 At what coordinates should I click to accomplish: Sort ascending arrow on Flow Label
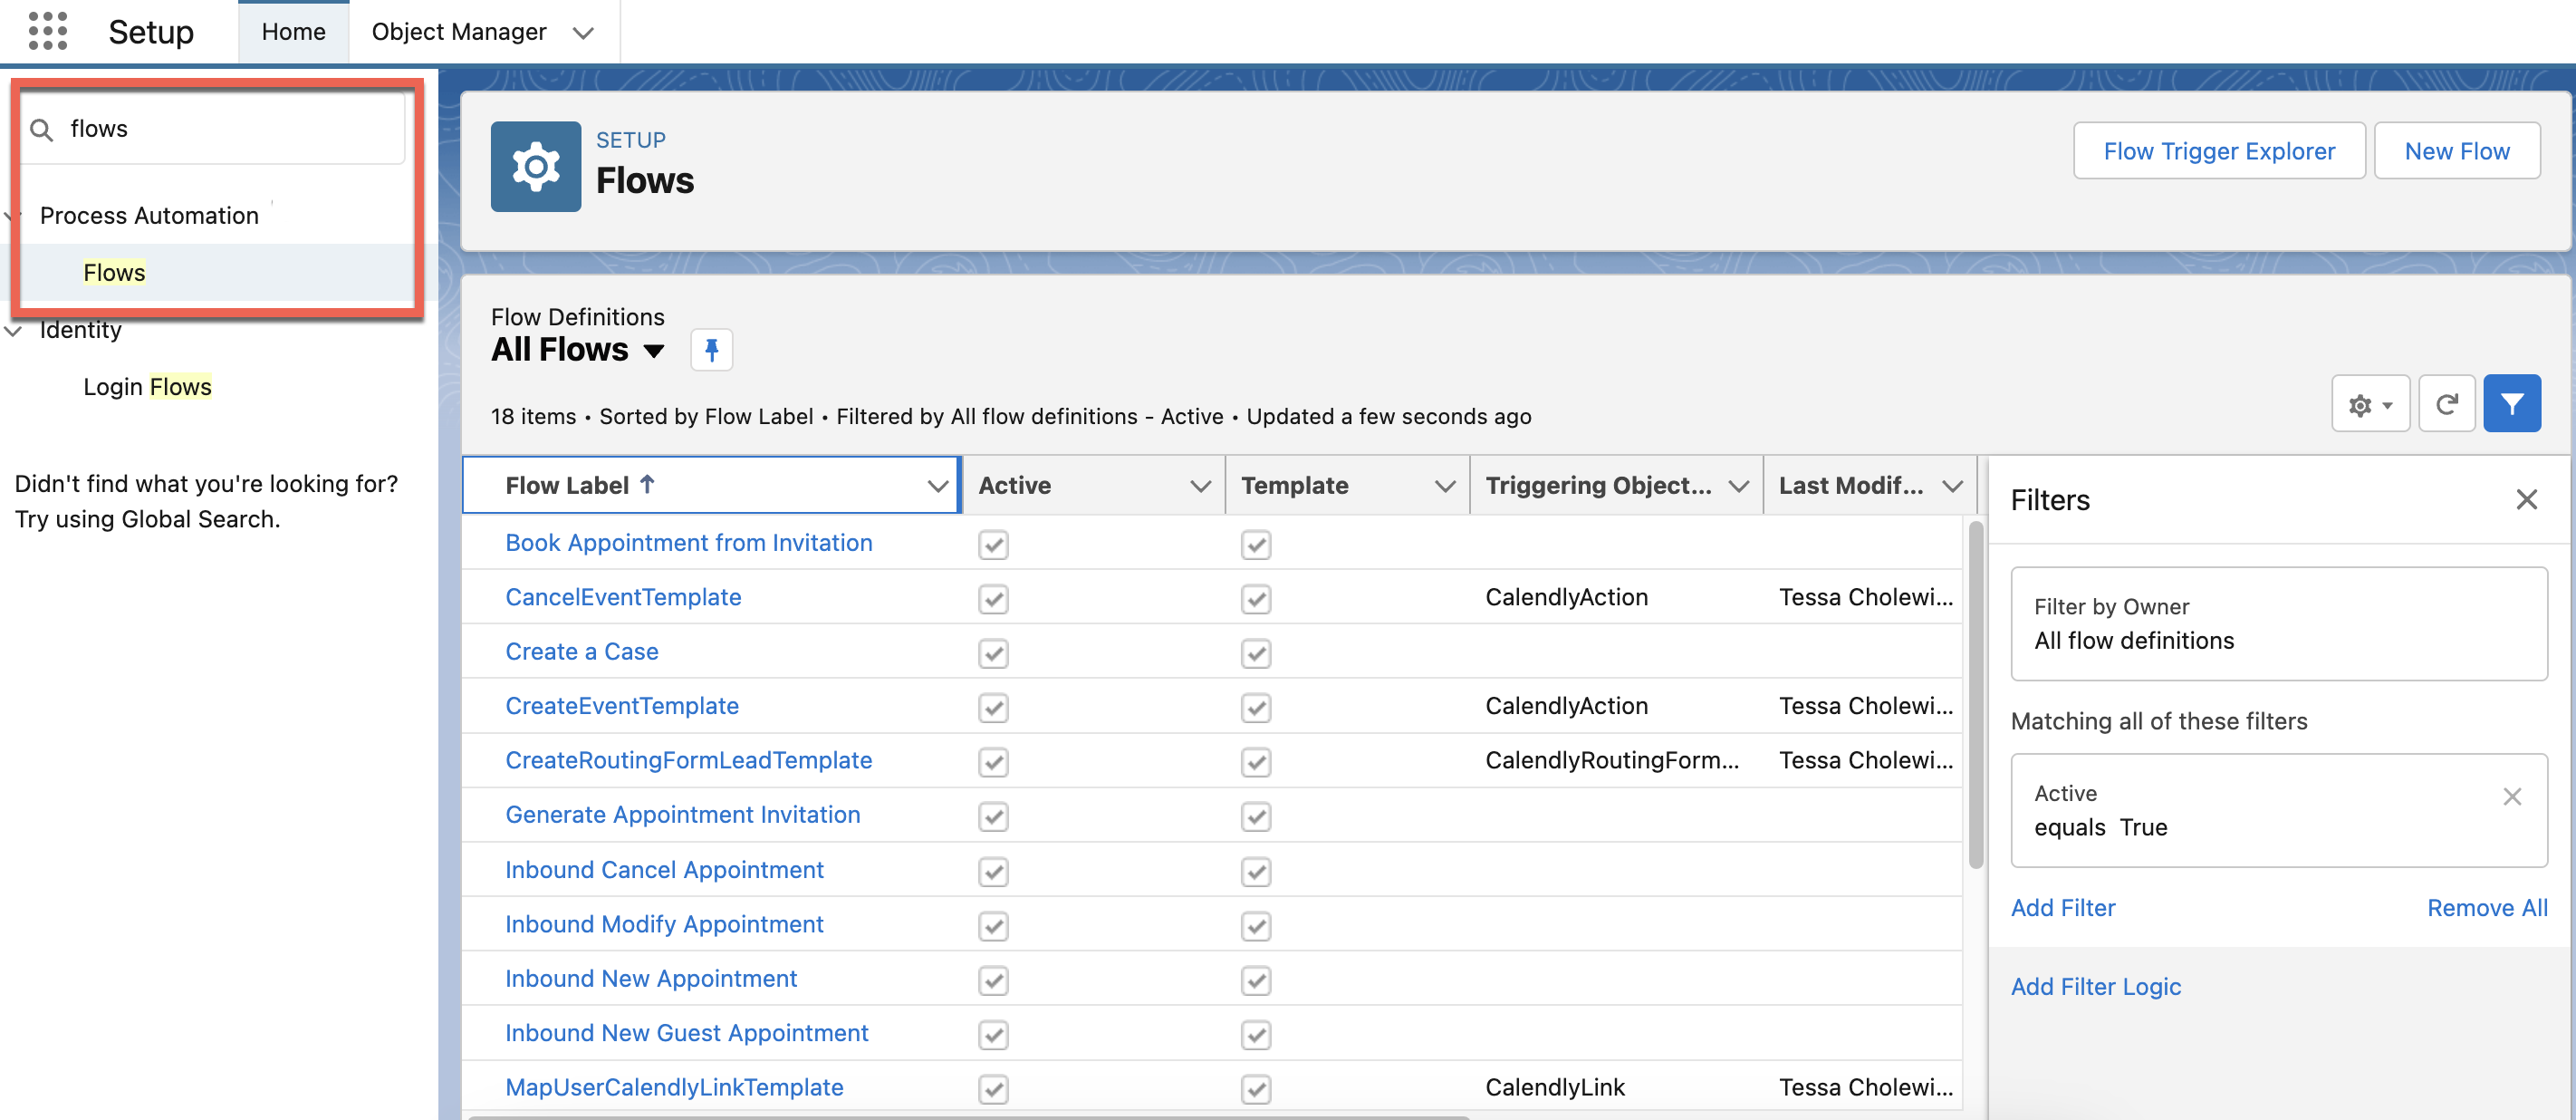pyautogui.click(x=647, y=485)
